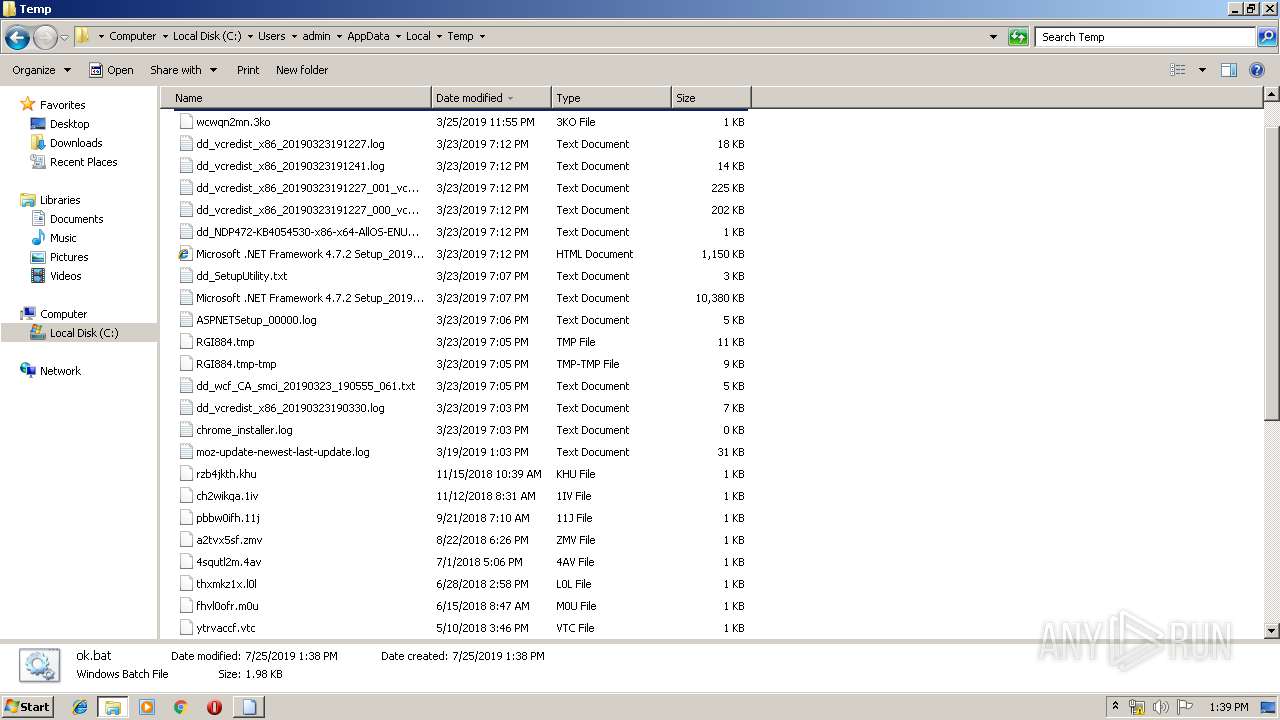Image resolution: width=1280 pixels, height=720 pixels.
Task: Open Google Chrome from the taskbar
Action: click(x=180, y=707)
